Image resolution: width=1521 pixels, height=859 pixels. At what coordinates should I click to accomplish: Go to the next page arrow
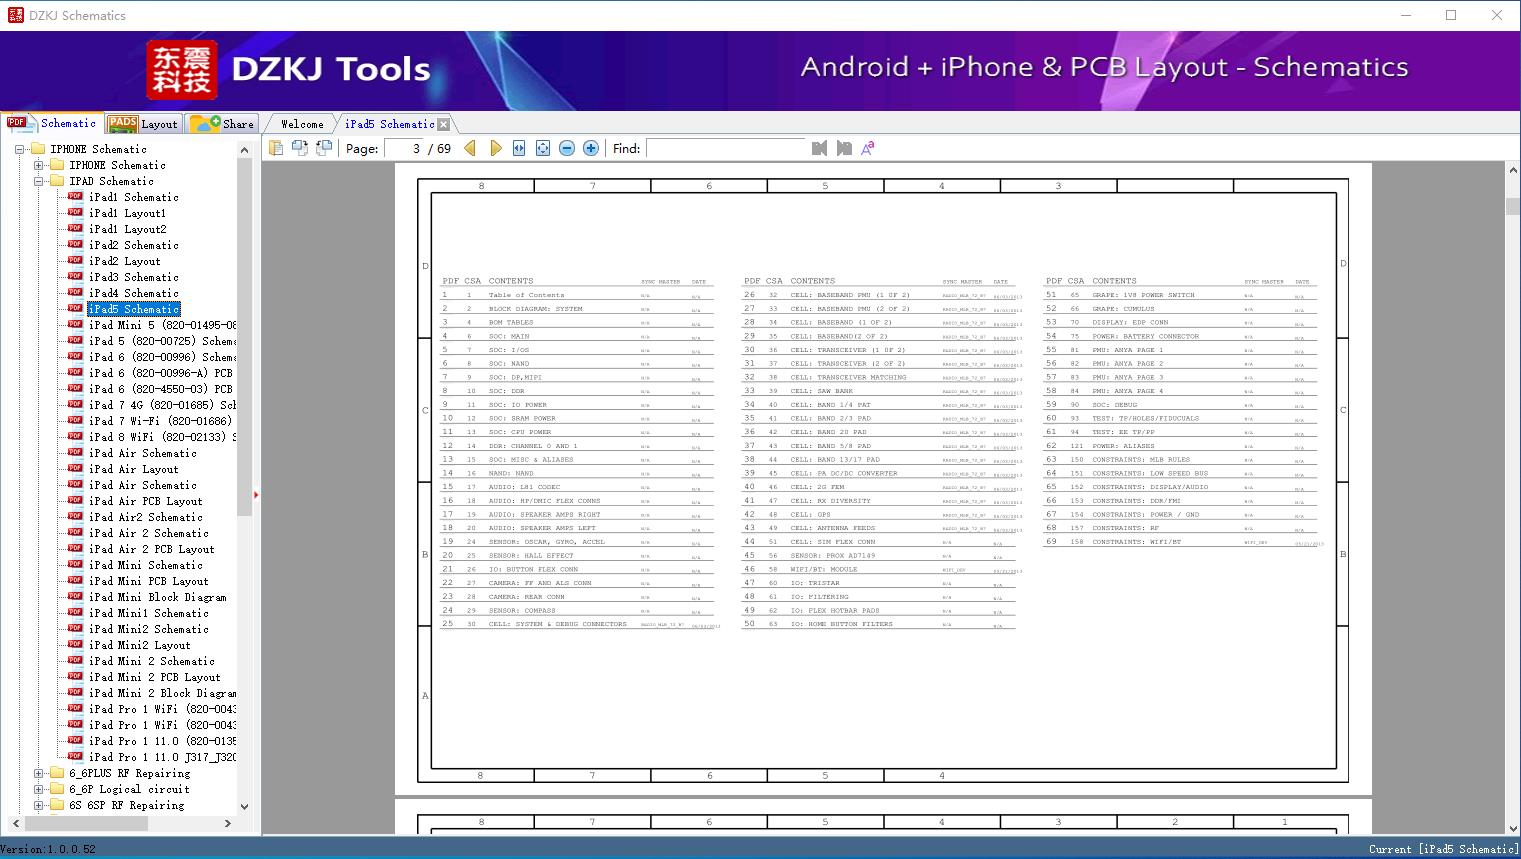click(495, 148)
